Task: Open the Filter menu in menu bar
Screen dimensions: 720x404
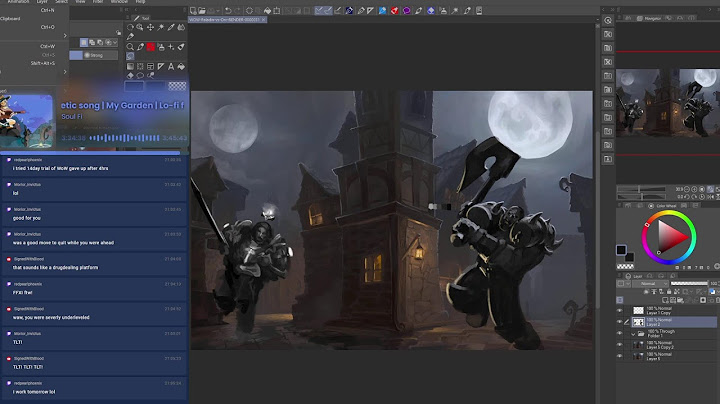Action: pos(98,2)
